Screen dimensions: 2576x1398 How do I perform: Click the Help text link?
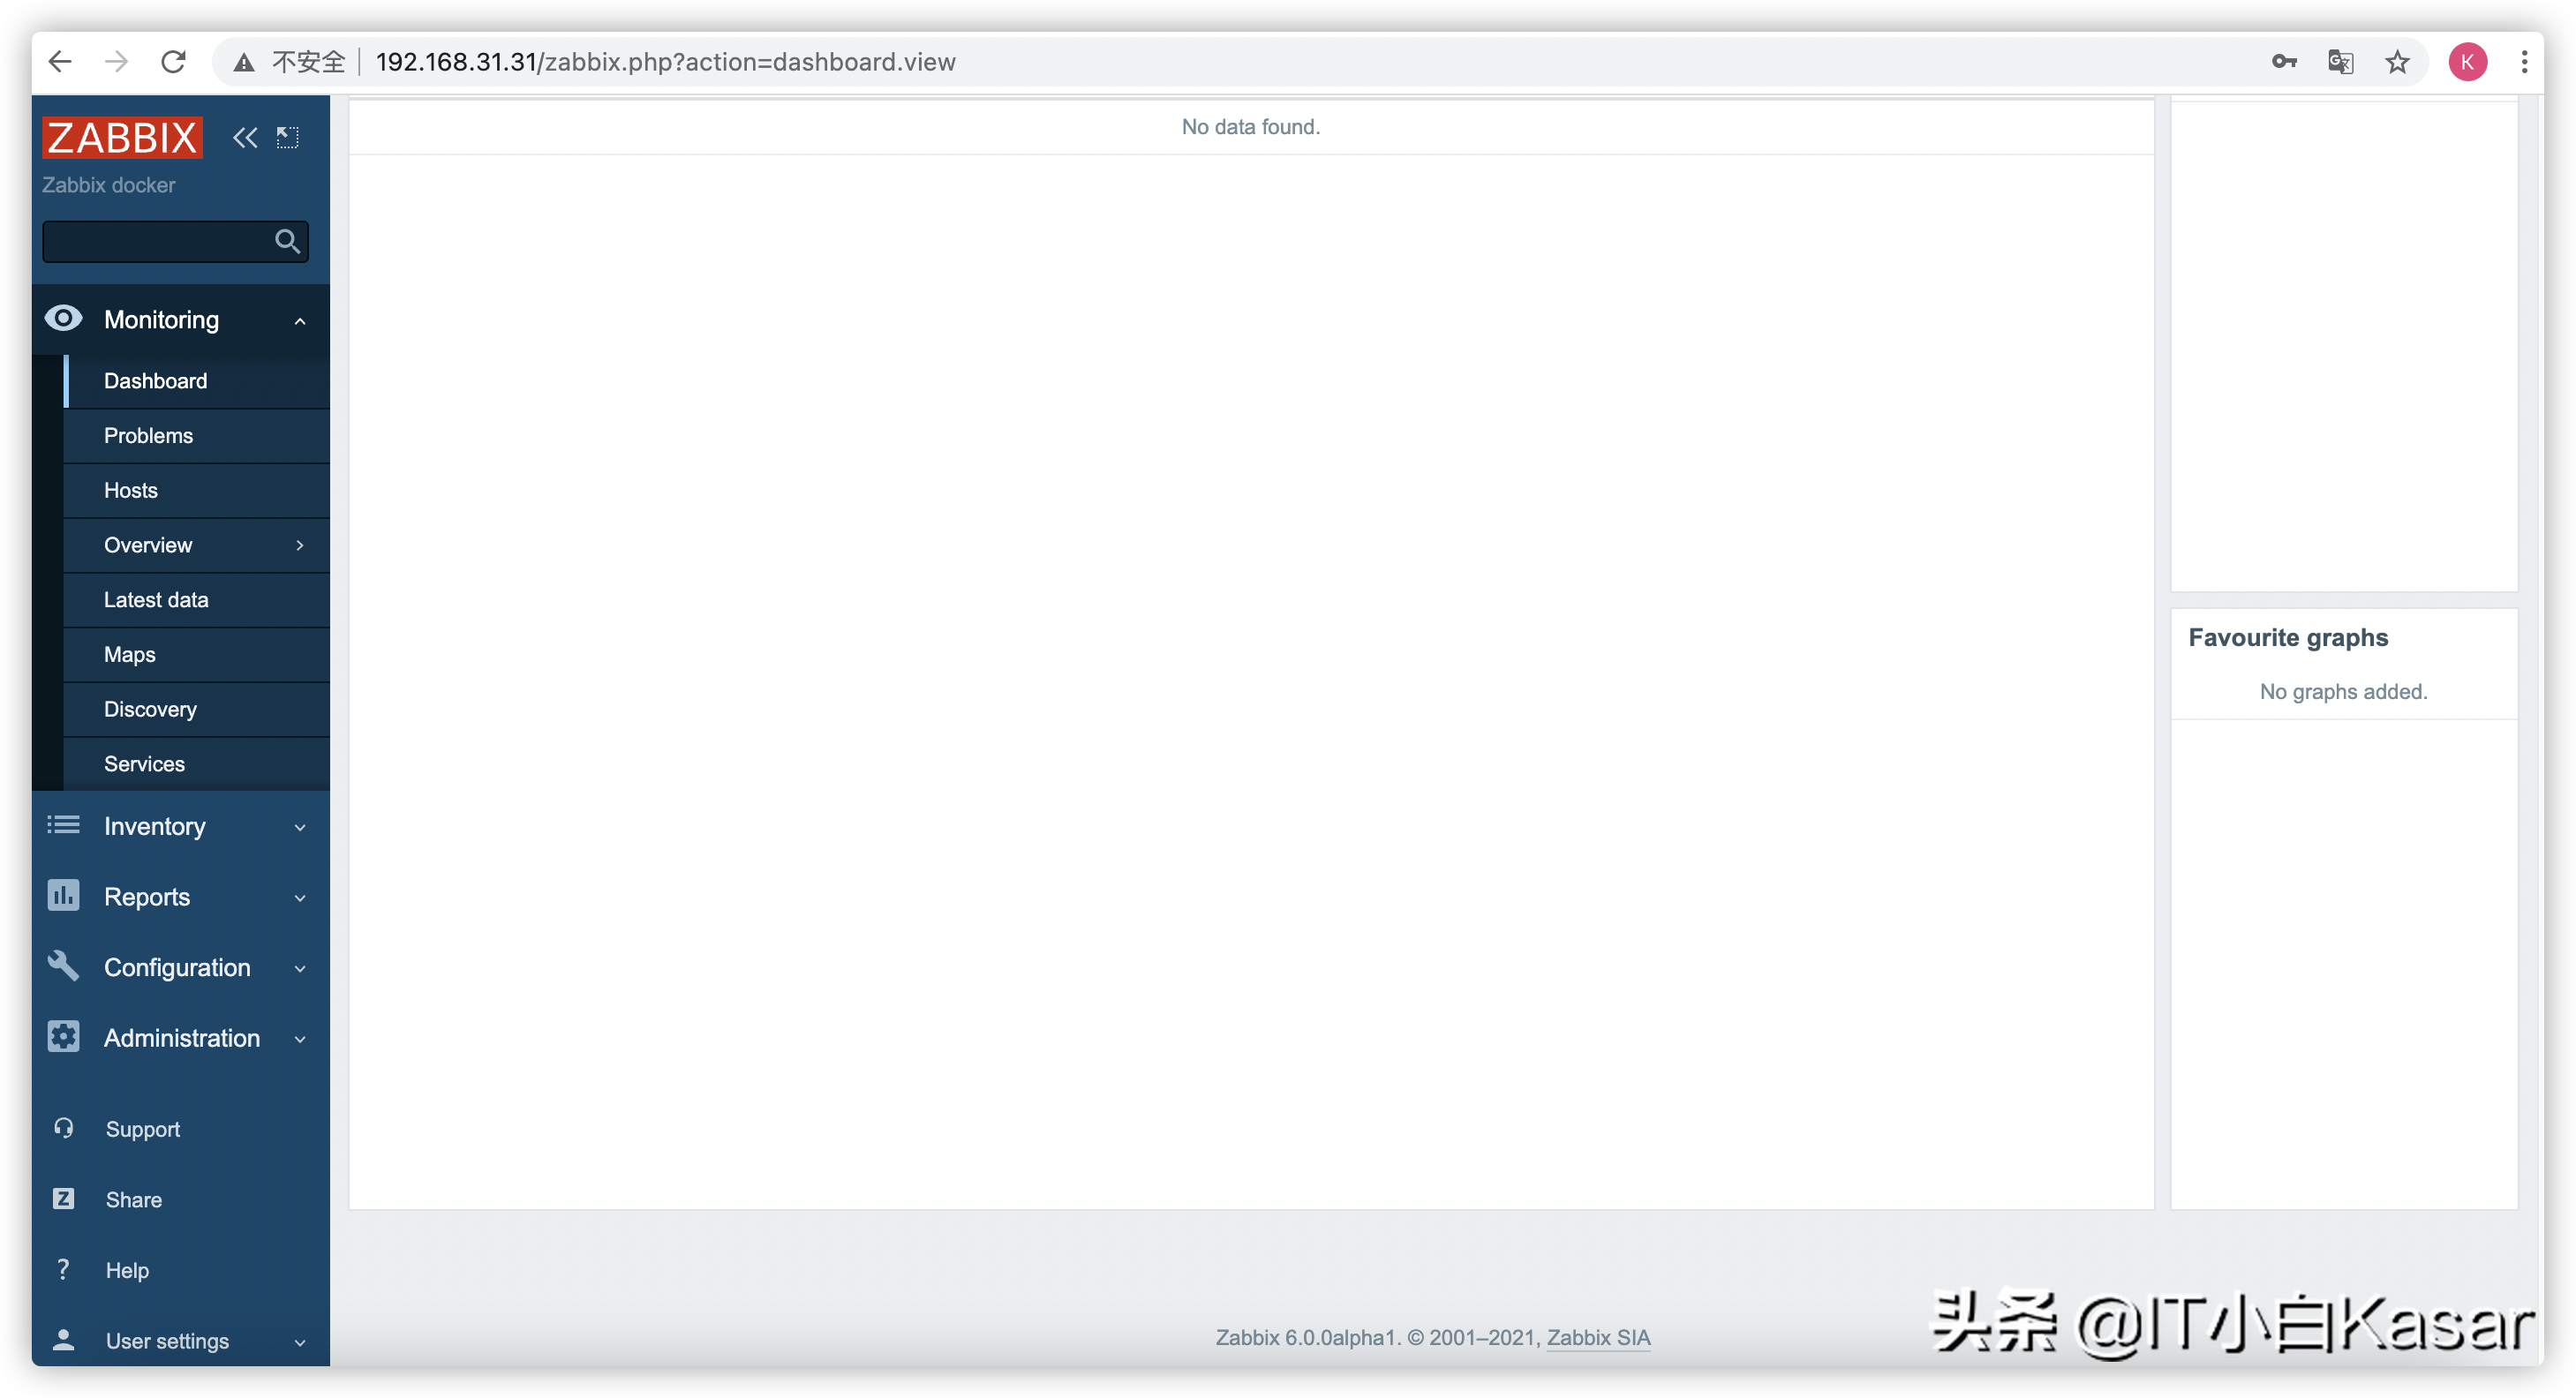125,1269
